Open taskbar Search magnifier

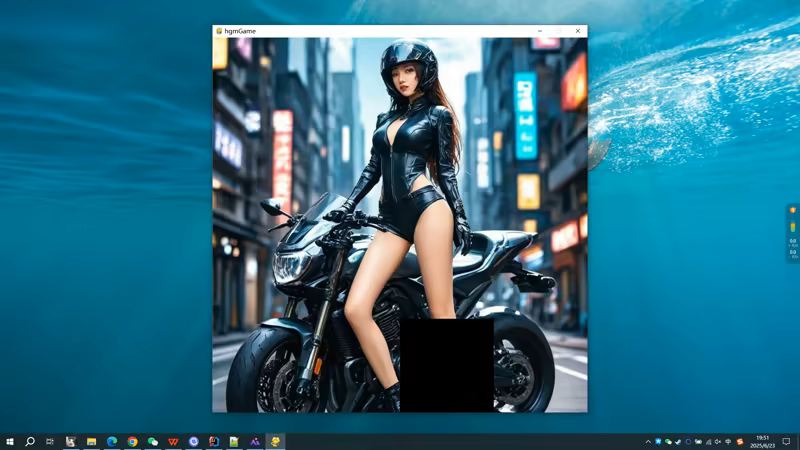(x=30, y=441)
